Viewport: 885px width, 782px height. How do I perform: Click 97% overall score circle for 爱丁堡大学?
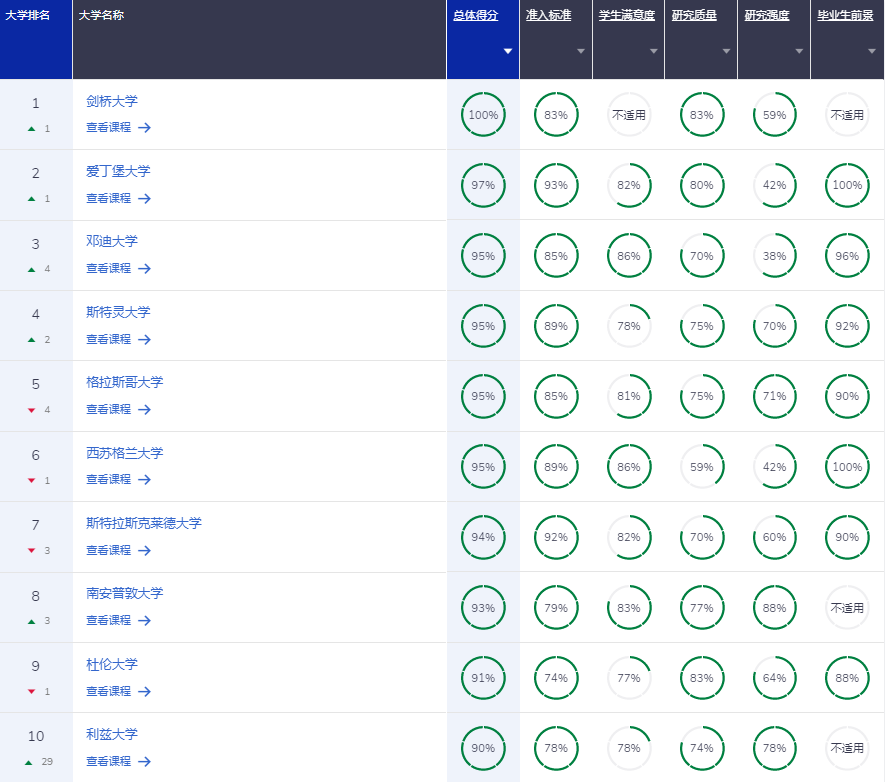[483, 185]
